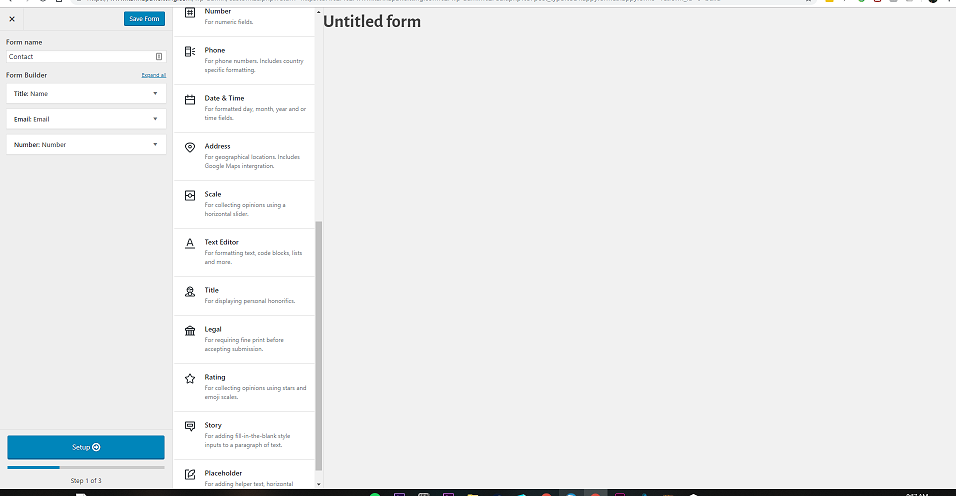Click 'For displaying personal honorifics.' description
Image resolution: width=956 pixels, height=496 pixels.
pyautogui.click(x=249, y=301)
